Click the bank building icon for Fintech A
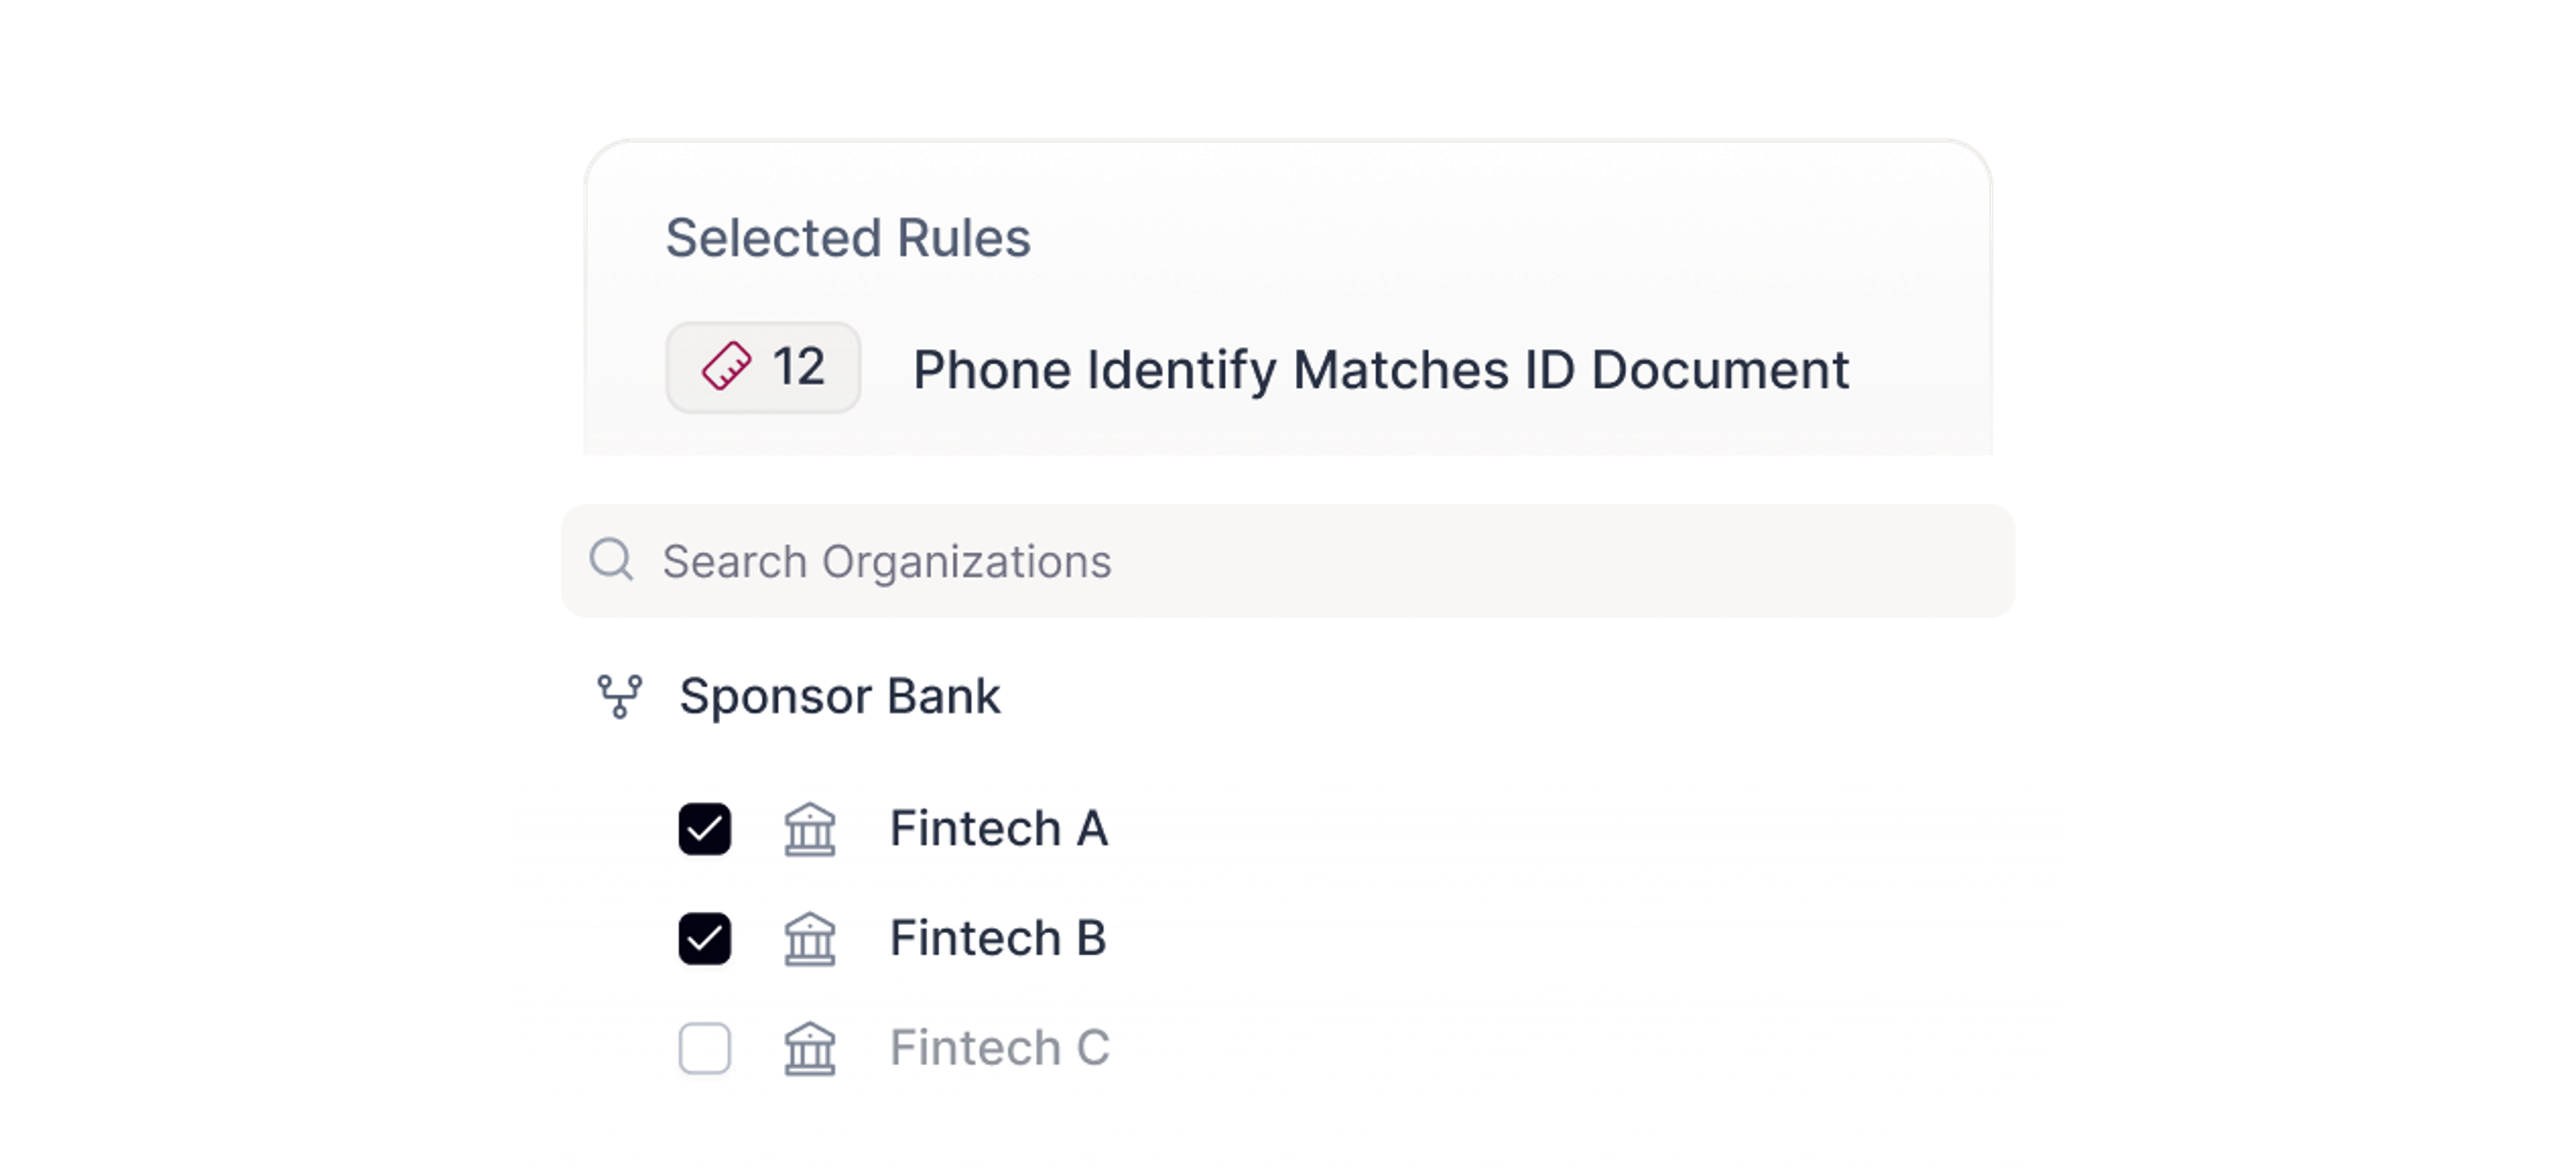 pyautogui.click(x=809, y=829)
